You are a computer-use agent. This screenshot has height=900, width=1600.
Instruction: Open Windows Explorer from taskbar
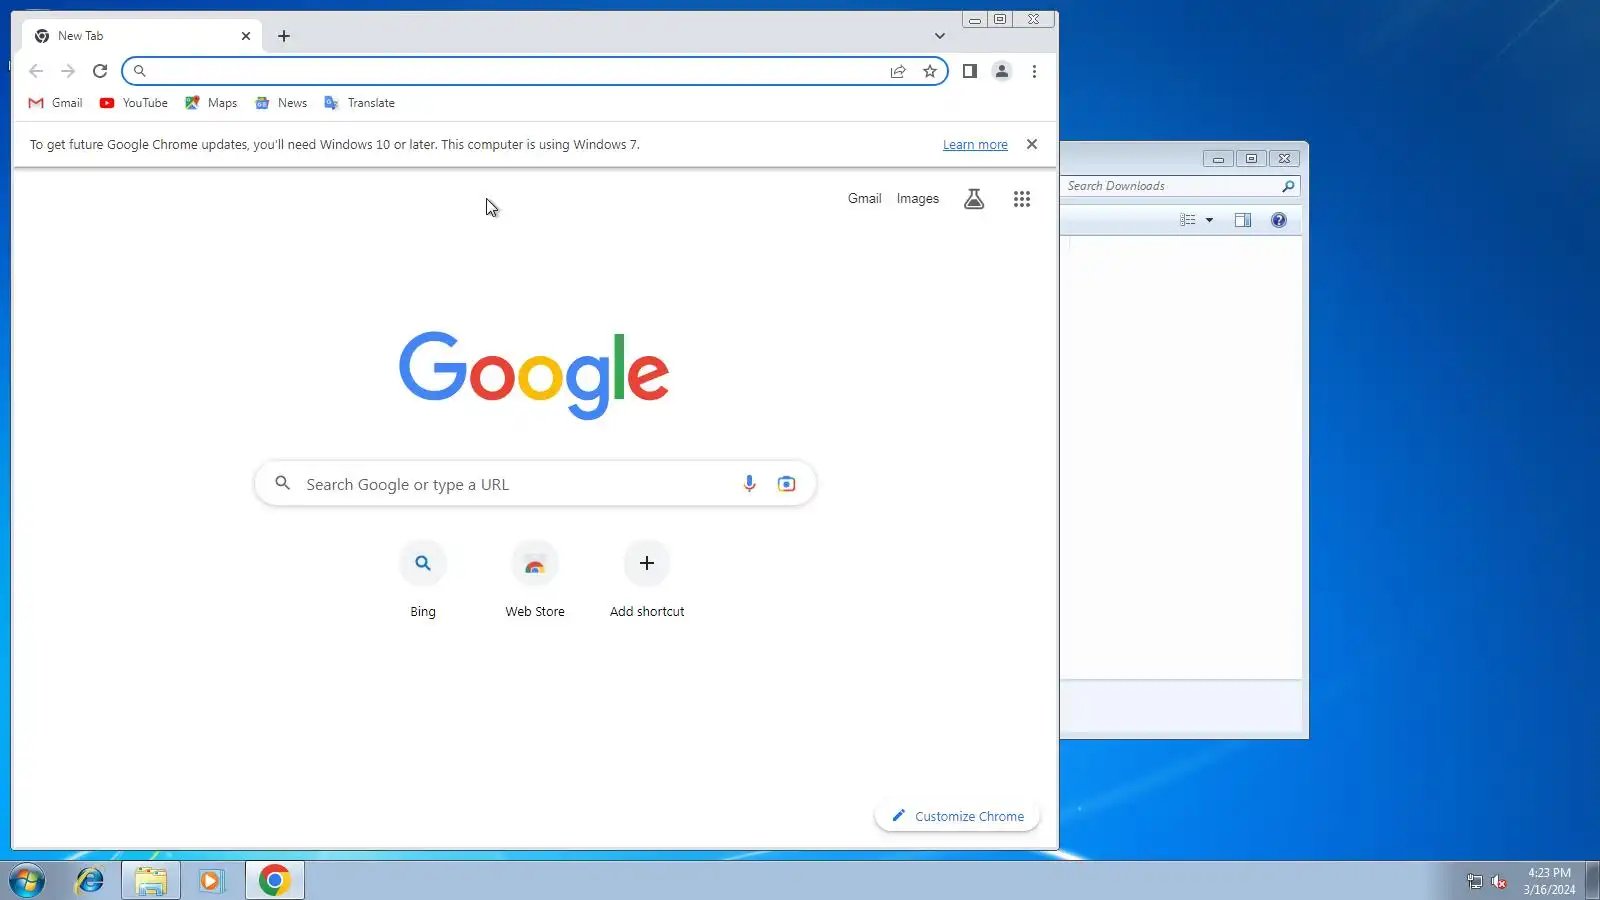(x=151, y=881)
